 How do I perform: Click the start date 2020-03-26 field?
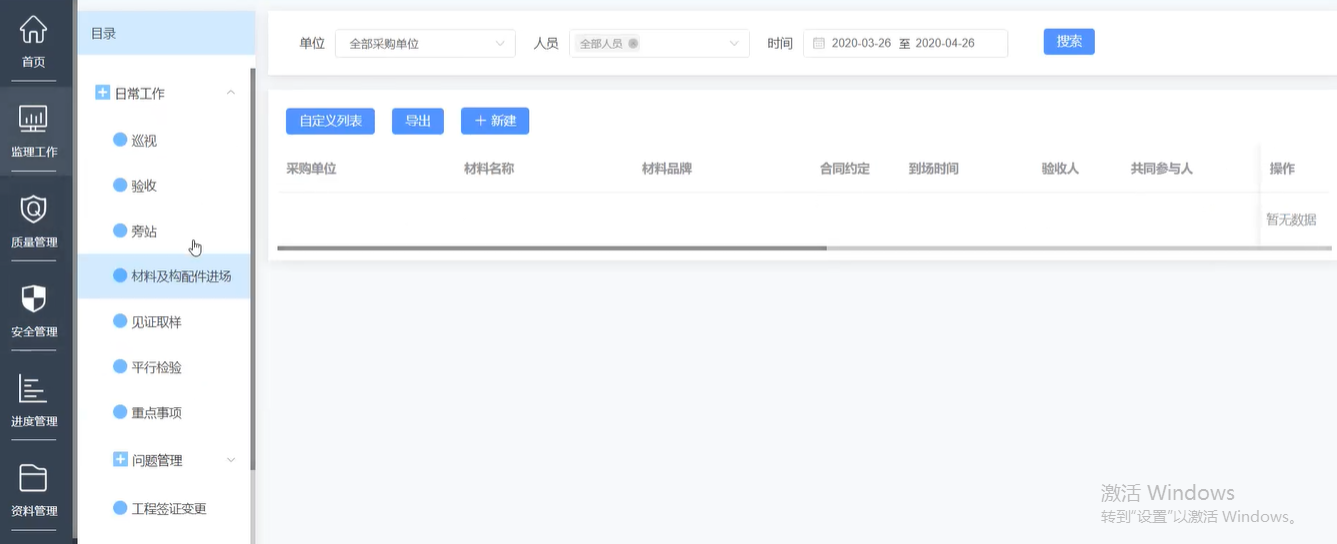(861, 43)
